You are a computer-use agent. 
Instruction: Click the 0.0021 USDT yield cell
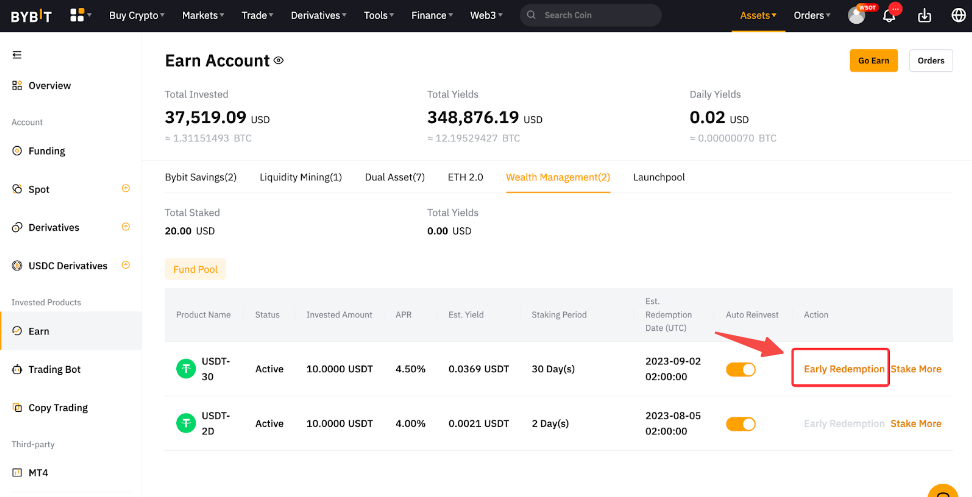pos(479,423)
